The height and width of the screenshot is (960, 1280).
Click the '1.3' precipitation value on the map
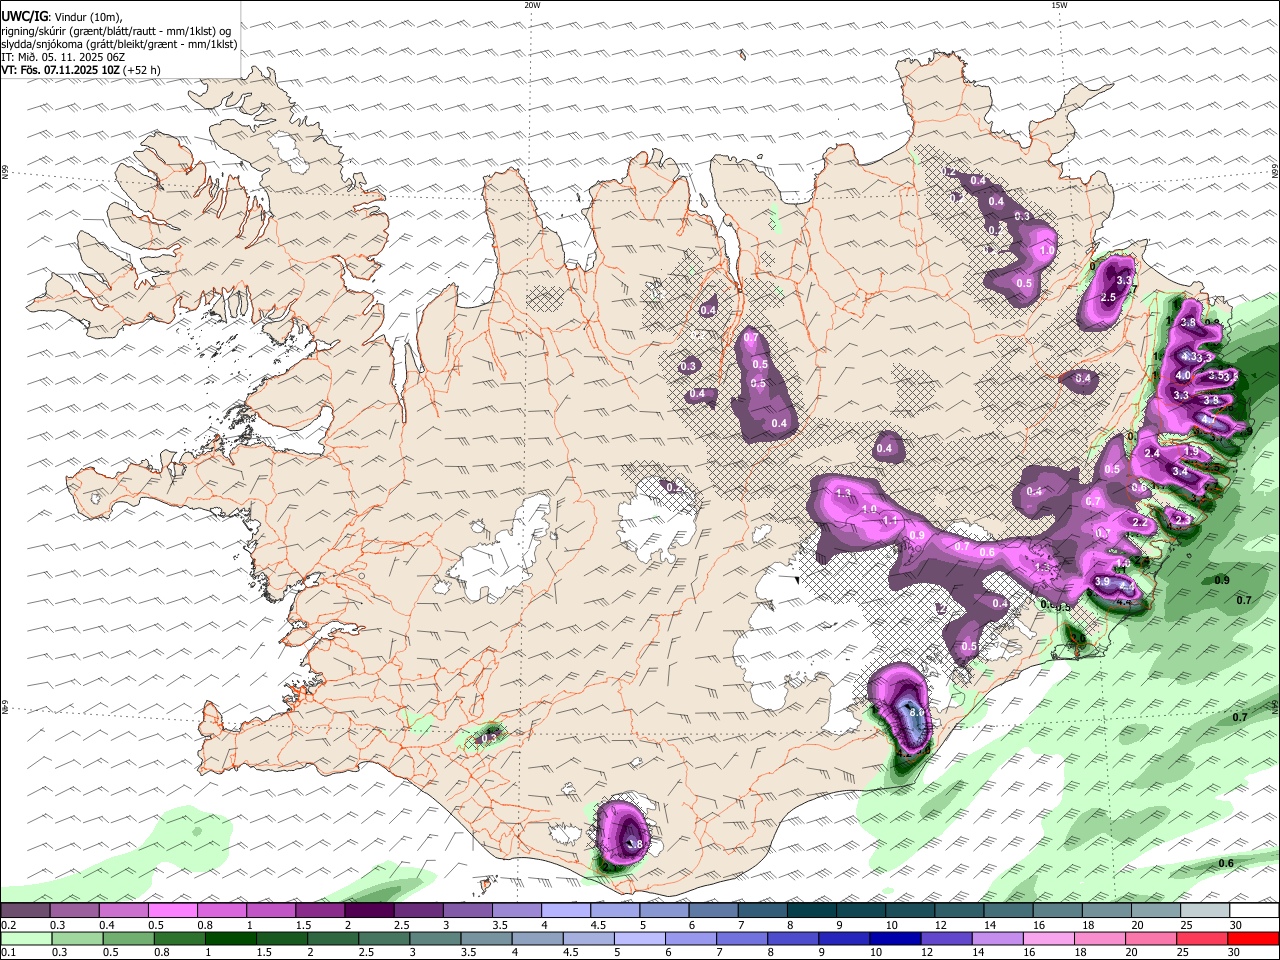[x=843, y=493]
